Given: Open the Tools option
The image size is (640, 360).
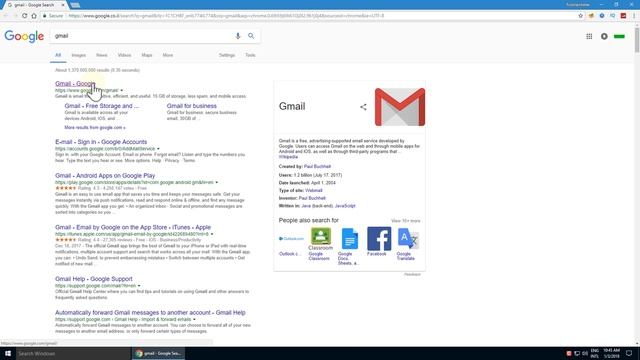Looking at the screenshot, I should (250, 55).
